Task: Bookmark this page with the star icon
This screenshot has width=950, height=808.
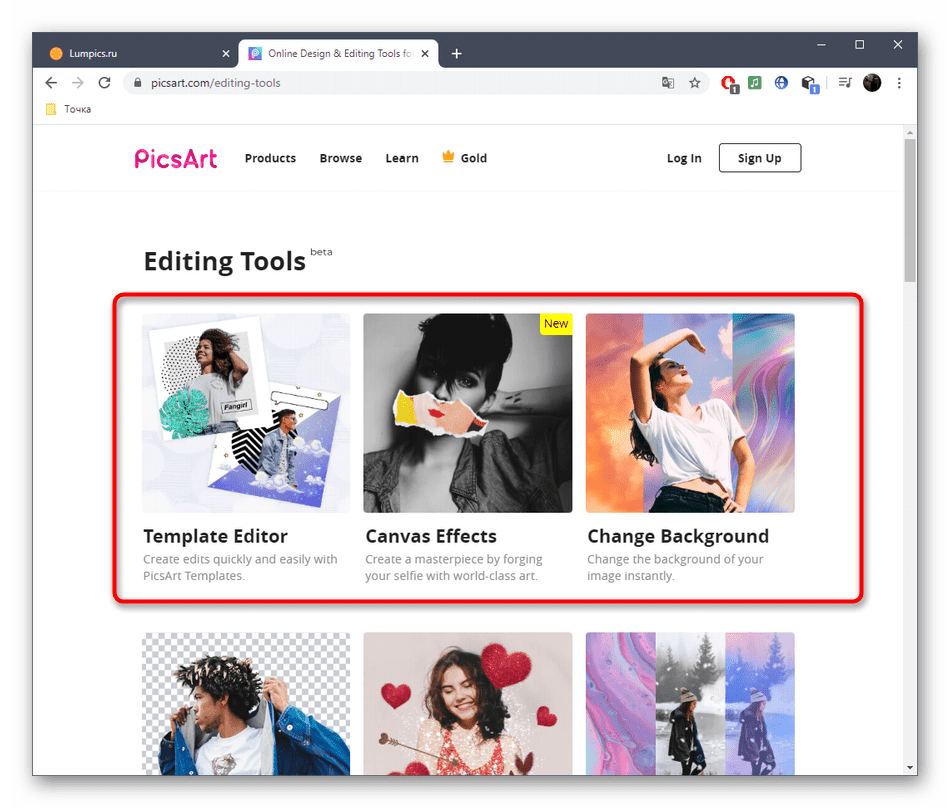Action: click(695, 83)
